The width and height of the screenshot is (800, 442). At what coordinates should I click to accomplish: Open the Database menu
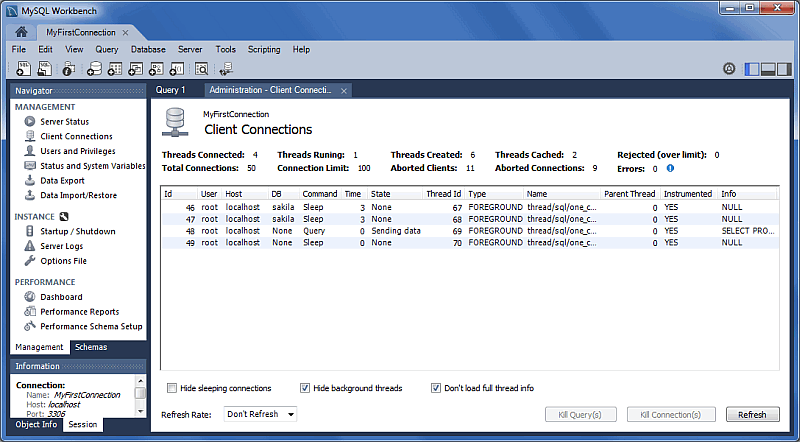coord(148,49)
